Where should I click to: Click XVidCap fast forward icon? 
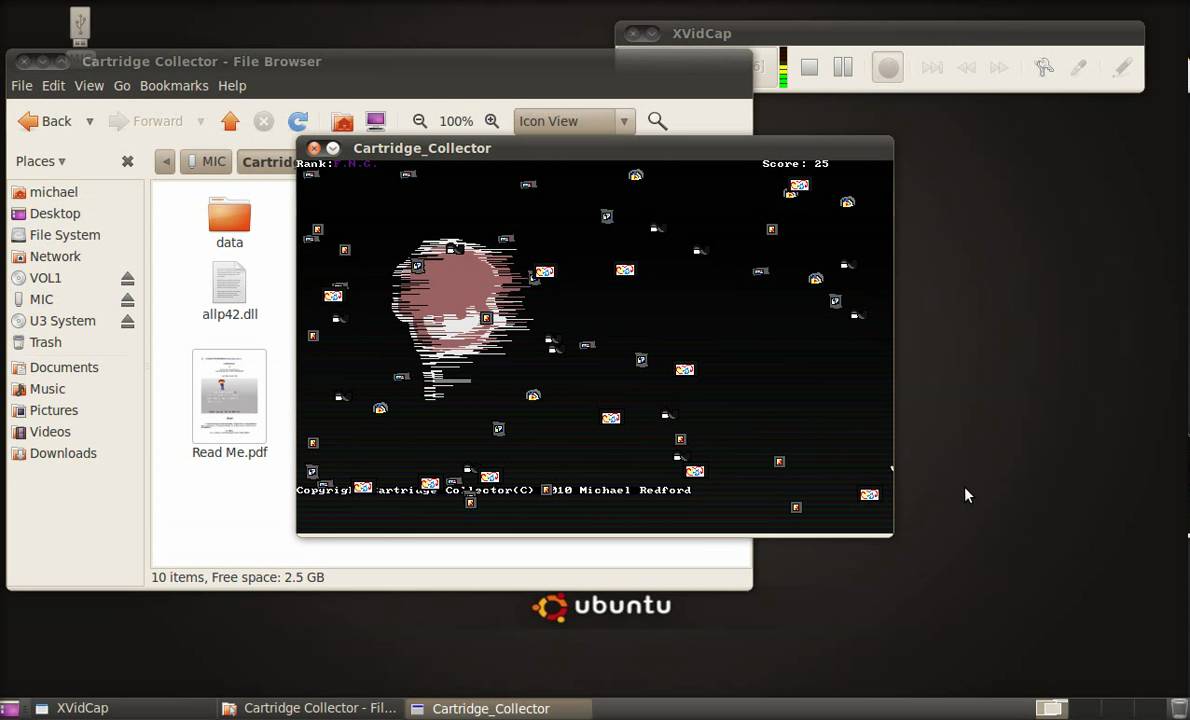1000,68
